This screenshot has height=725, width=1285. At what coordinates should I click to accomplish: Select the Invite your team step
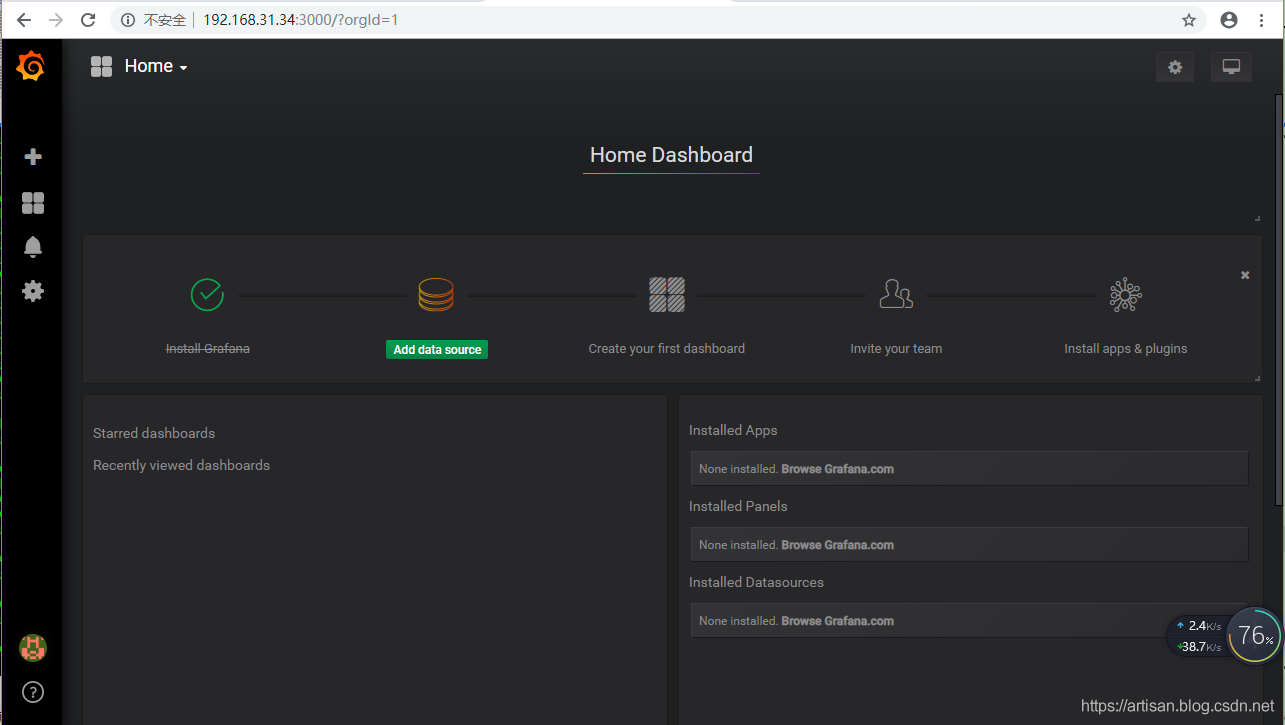(896, 349)
